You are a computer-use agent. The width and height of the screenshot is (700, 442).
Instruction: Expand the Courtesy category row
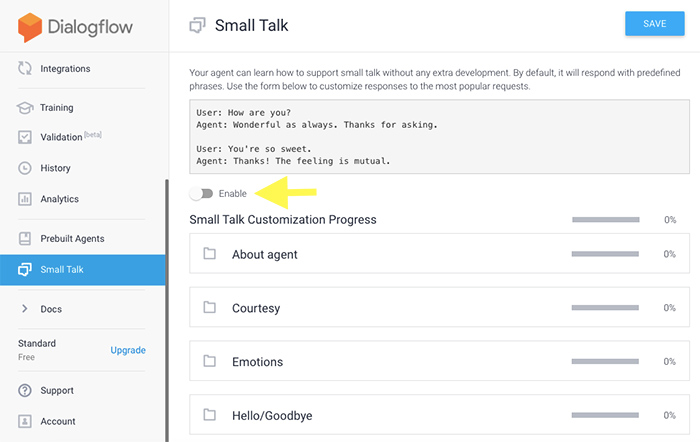pos(439,307)
